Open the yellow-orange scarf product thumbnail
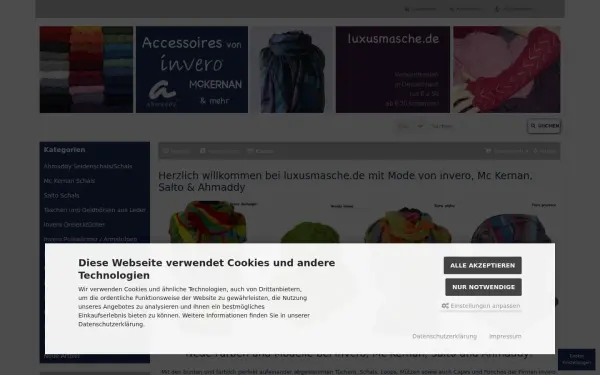 [408, 224]
